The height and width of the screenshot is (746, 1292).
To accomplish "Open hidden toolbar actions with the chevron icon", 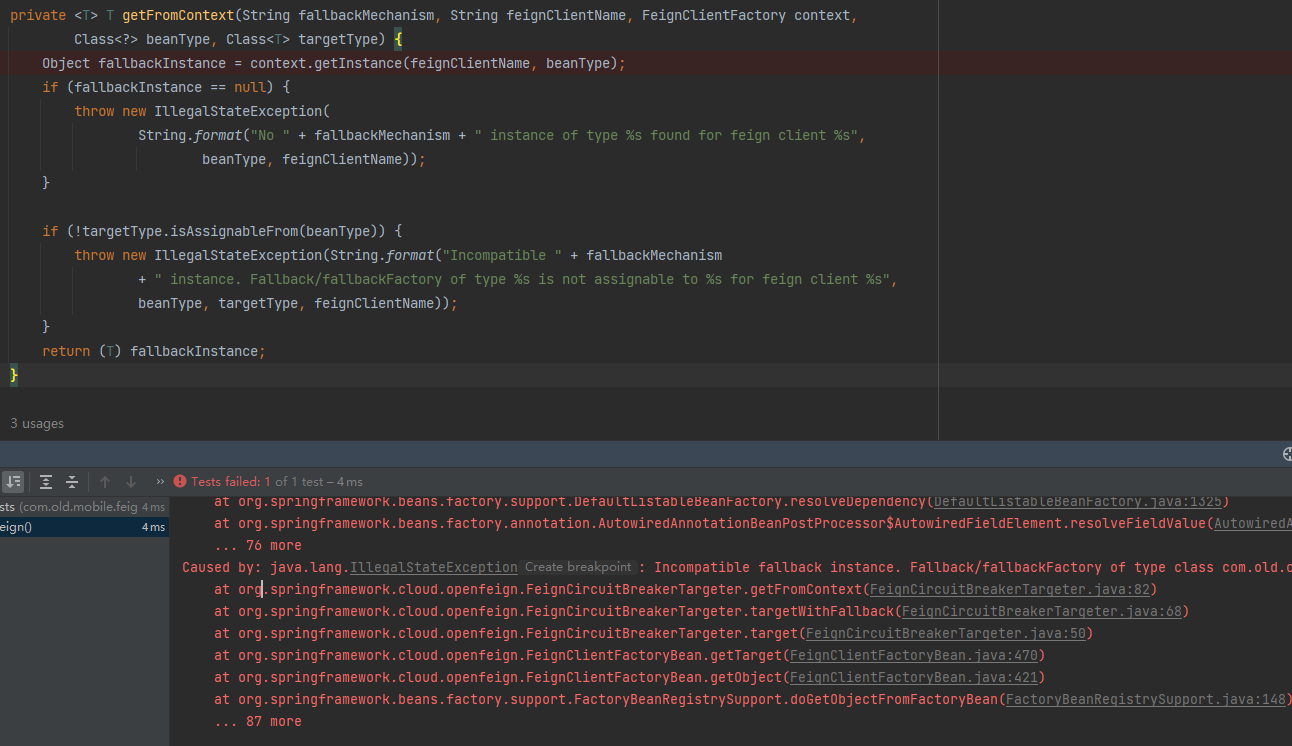I will [160, 480].
